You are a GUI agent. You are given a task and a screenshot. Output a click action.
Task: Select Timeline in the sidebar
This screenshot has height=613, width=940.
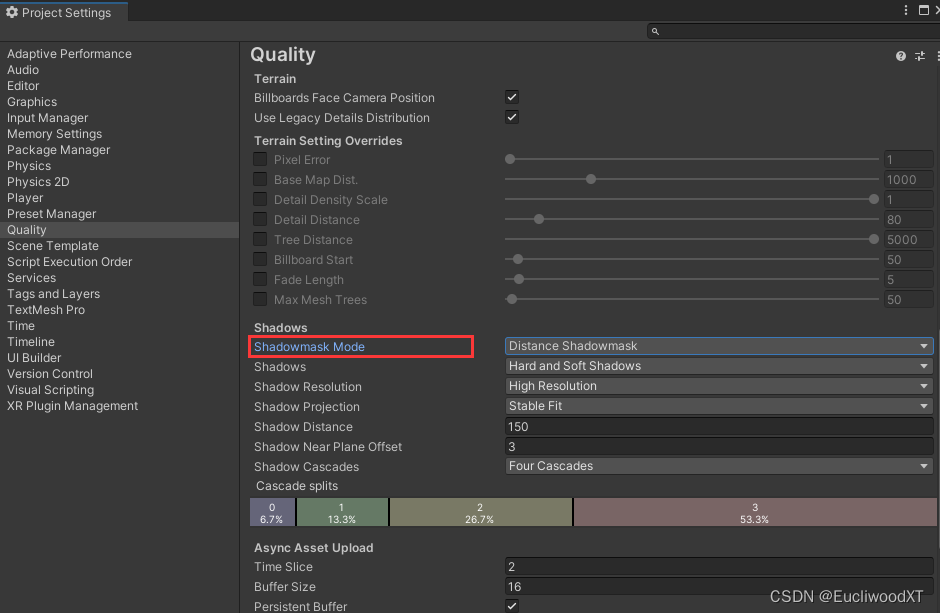[31, 342]
